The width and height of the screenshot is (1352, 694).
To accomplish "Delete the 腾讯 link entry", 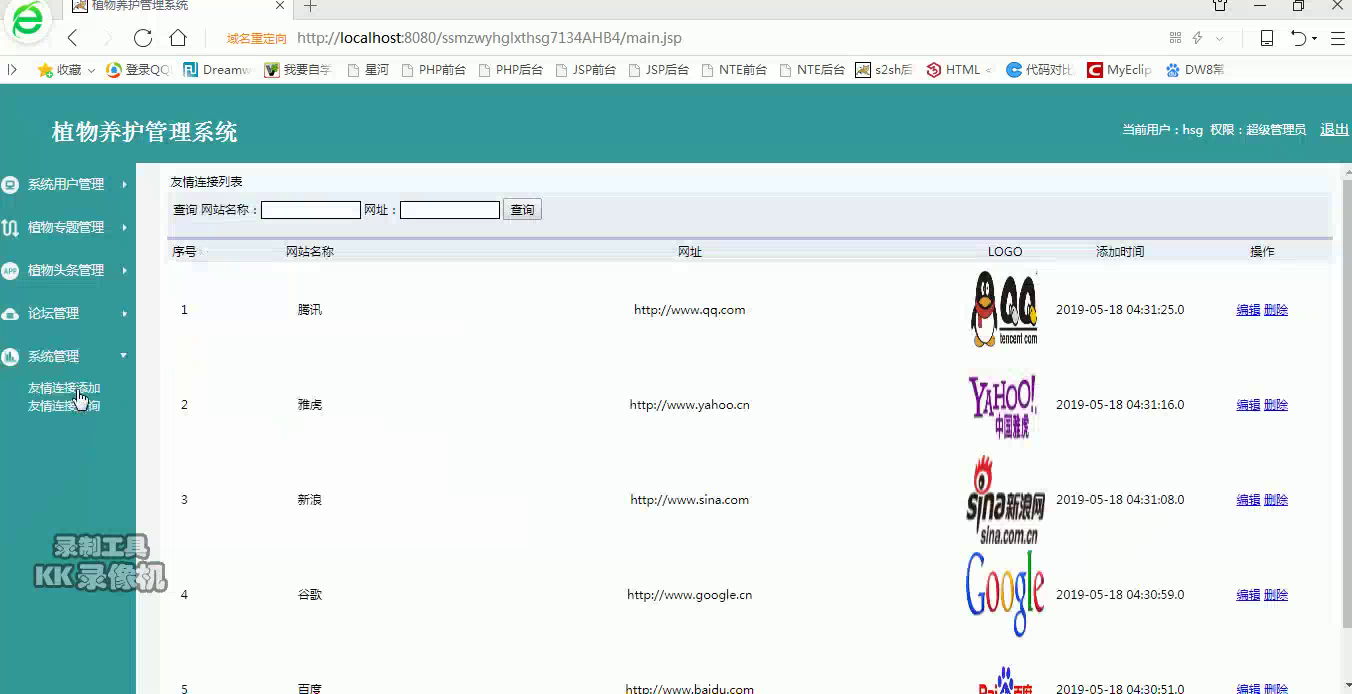I will click(x=1276, y=310).
